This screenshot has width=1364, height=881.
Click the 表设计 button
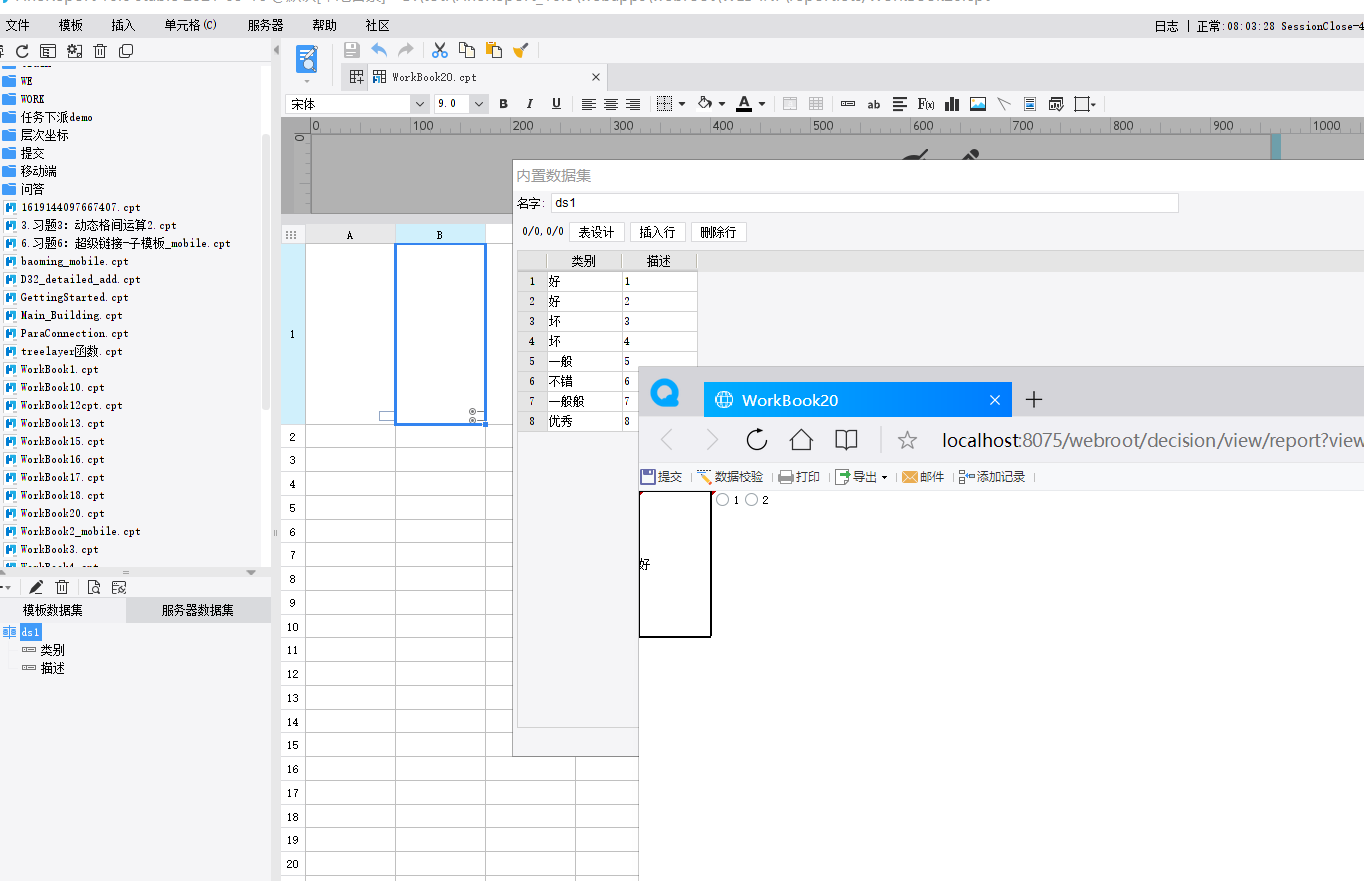click(597, 232)
